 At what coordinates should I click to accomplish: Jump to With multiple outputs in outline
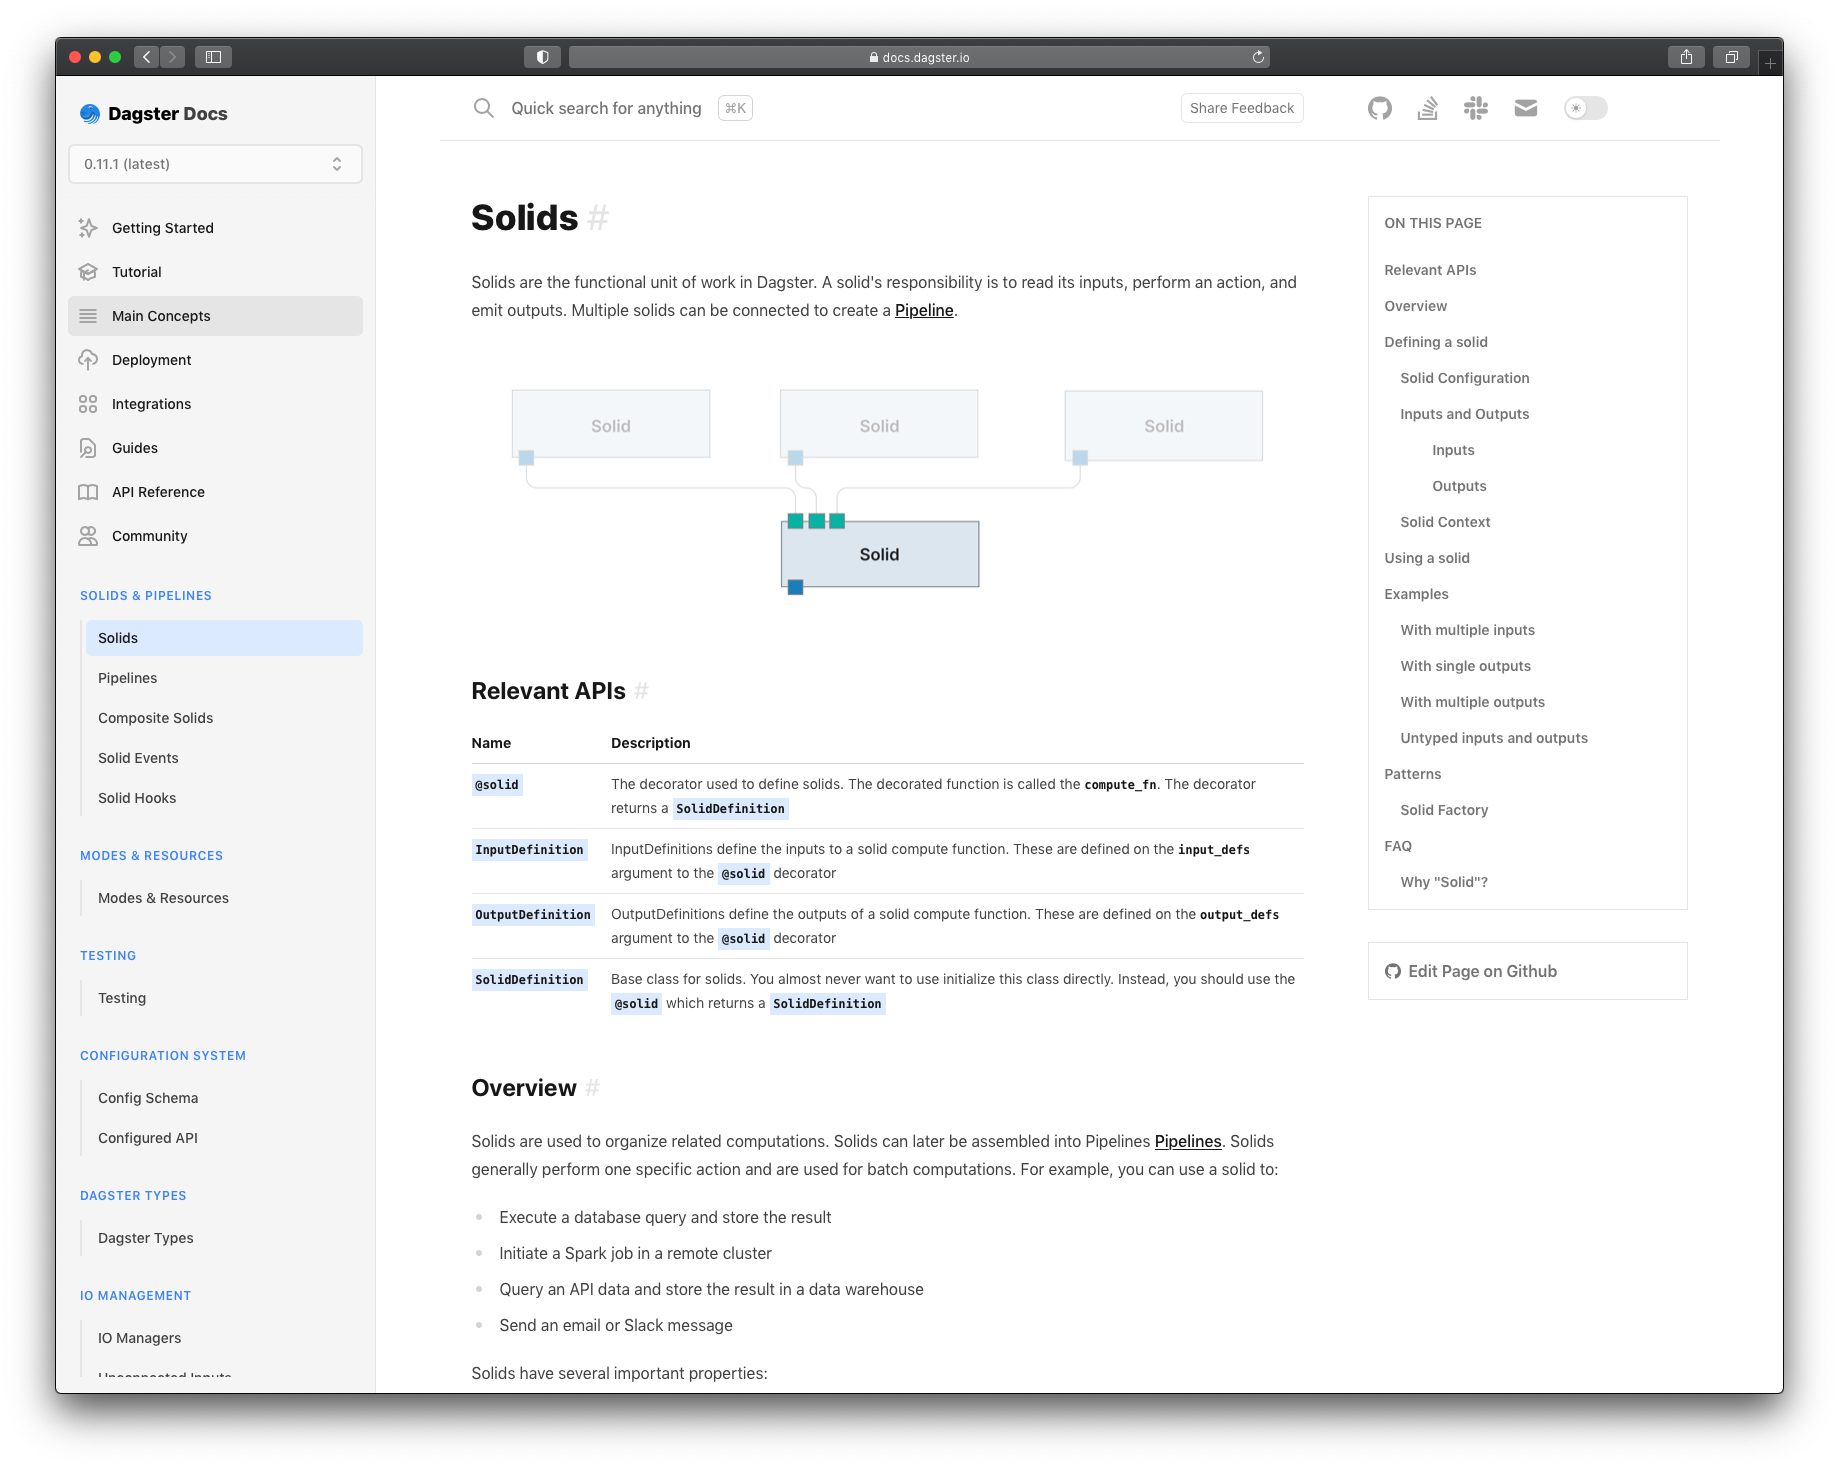(1473, 702)
